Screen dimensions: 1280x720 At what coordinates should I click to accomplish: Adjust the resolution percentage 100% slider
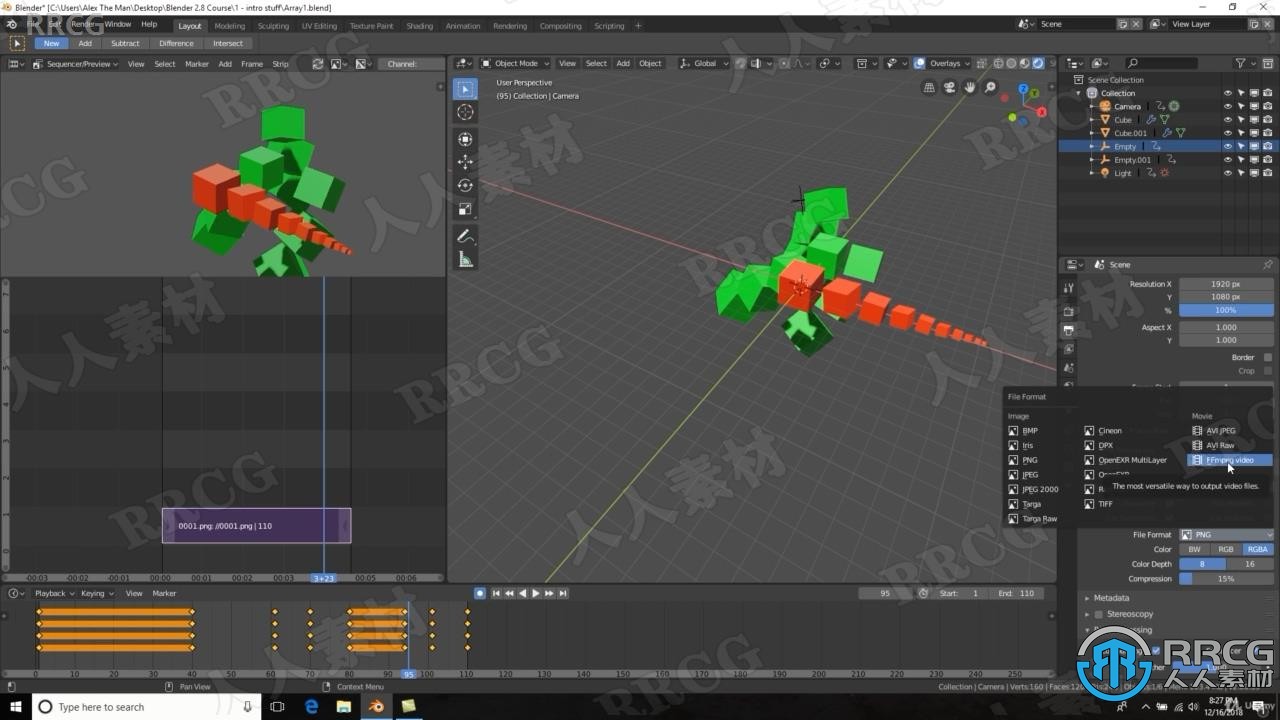click(x=1227, y=311)
